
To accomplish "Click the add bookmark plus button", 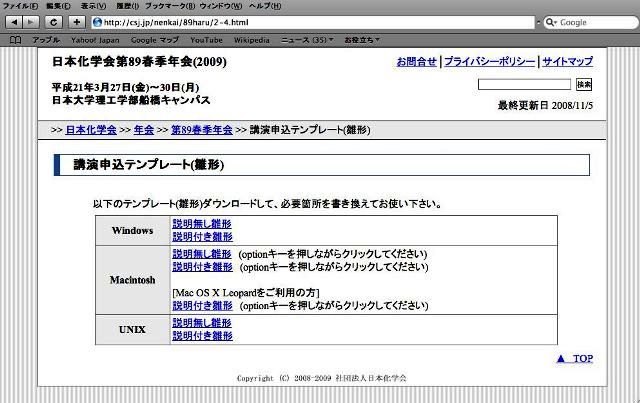I will (76, 22).
